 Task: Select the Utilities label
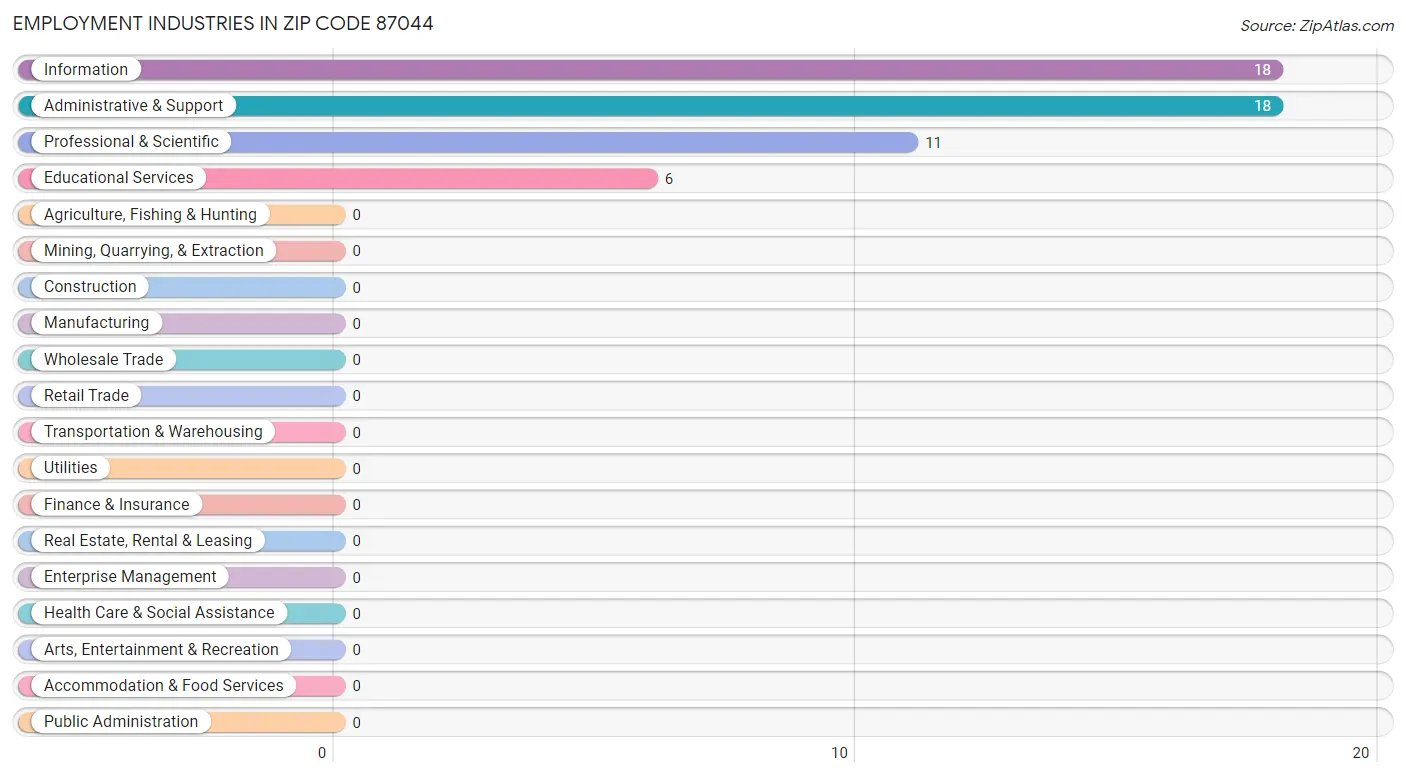pyautogui.click(x=71, y=468)
